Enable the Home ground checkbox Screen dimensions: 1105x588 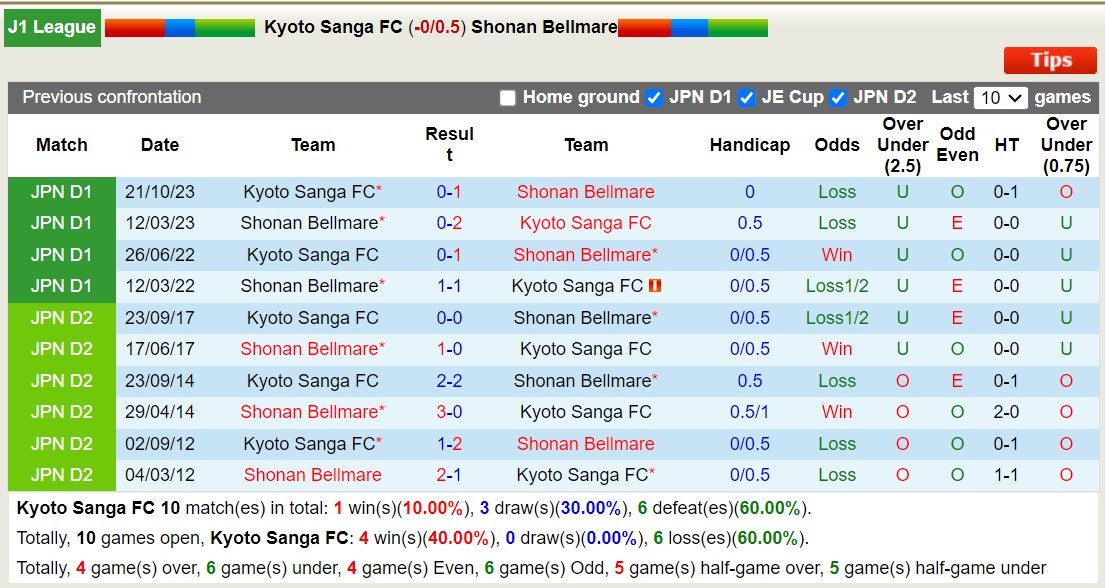tap(508, 98)
